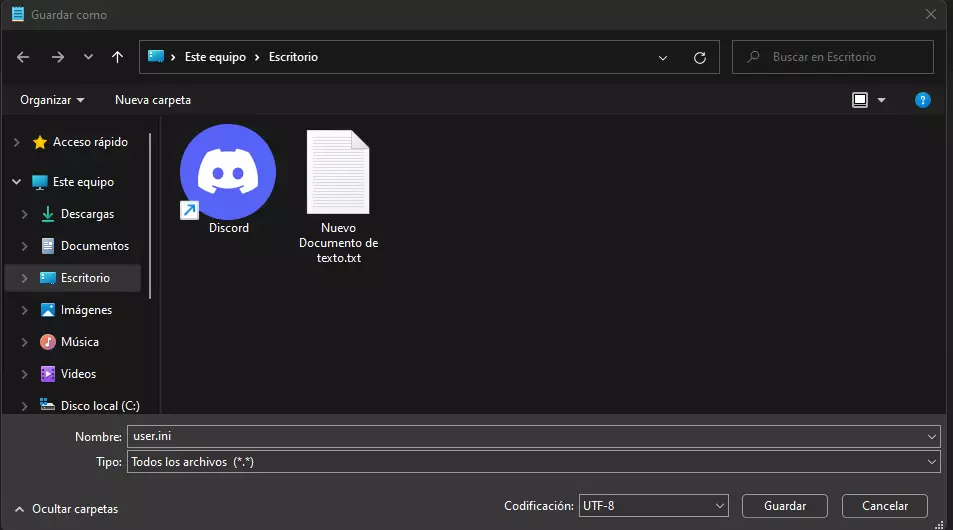Open the recent locations chevron
The width and height of the screenshot is (953, 530).
(x=88, y=57)
